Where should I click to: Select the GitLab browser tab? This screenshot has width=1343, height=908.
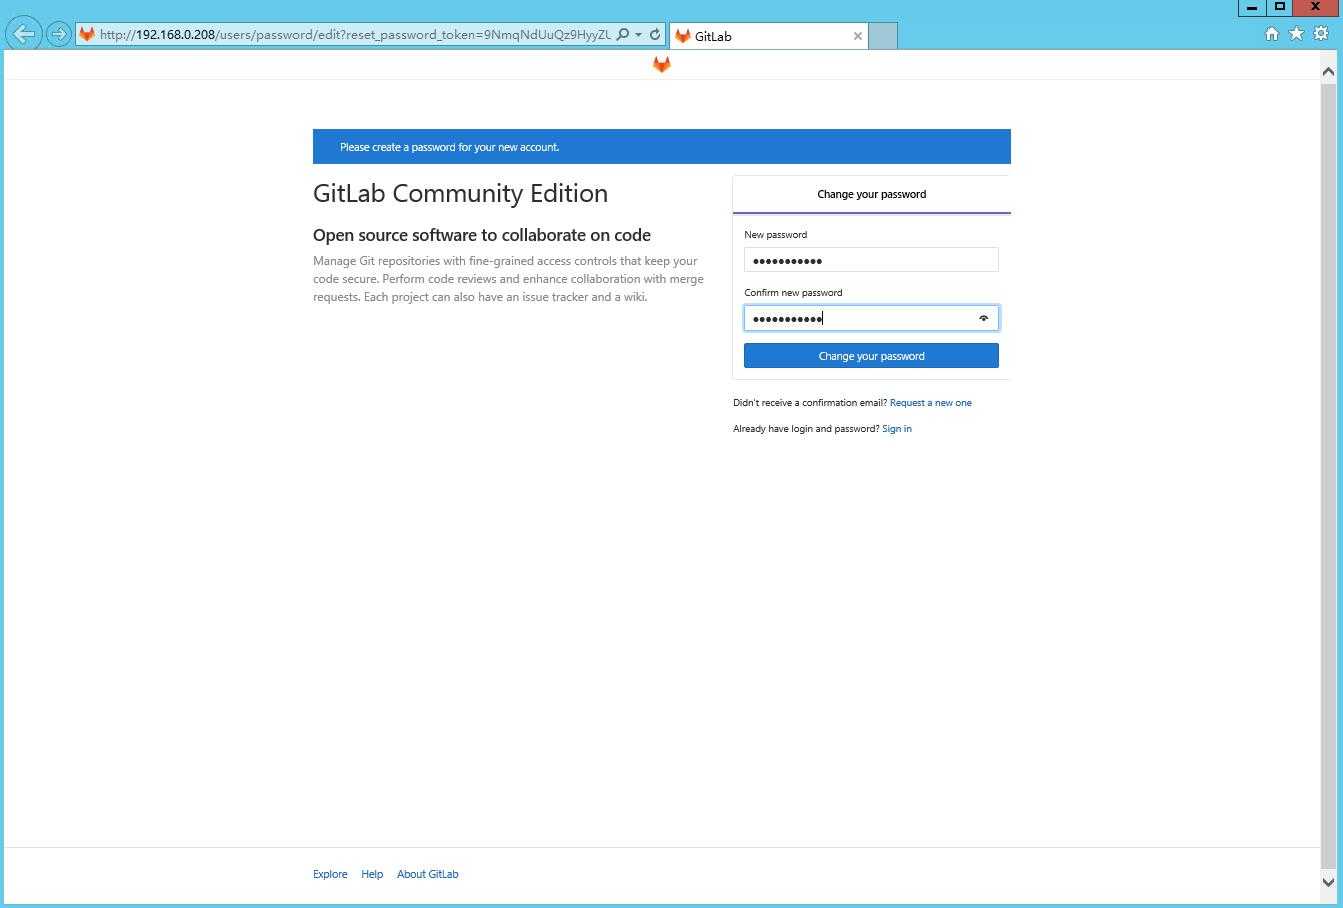click(x=767, y=36)
